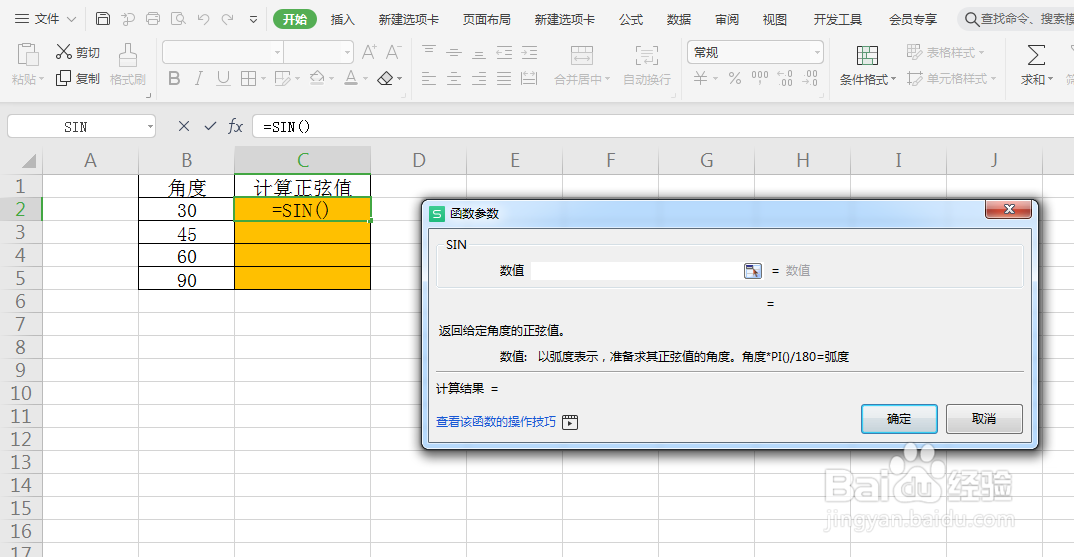The width and height of the screenshot is (1074, 557).
Task: Switch to the 插入 tab
Action: 342,19
